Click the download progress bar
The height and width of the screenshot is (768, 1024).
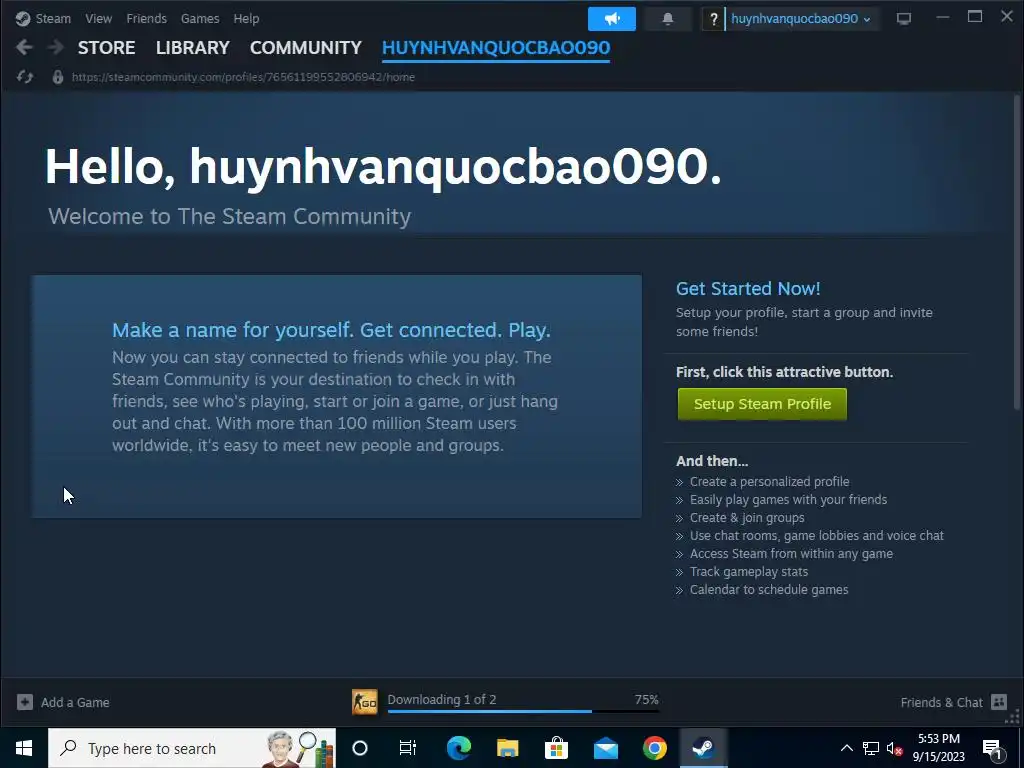[x=523, y=711]
